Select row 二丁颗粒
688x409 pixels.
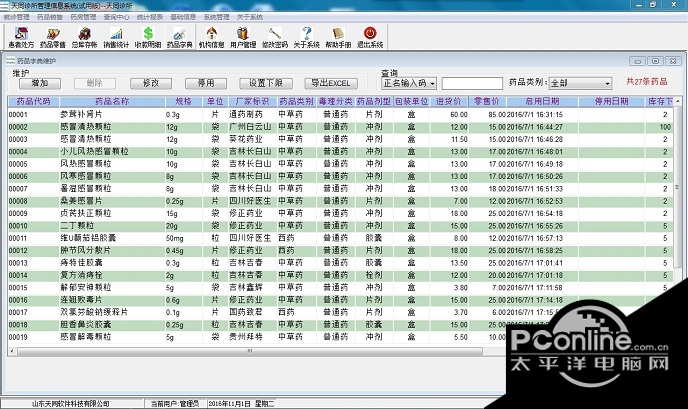(340, 226)
